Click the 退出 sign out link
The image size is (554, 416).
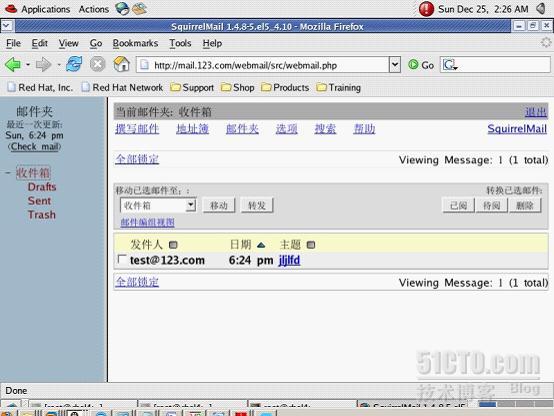(x=536, y=112)
